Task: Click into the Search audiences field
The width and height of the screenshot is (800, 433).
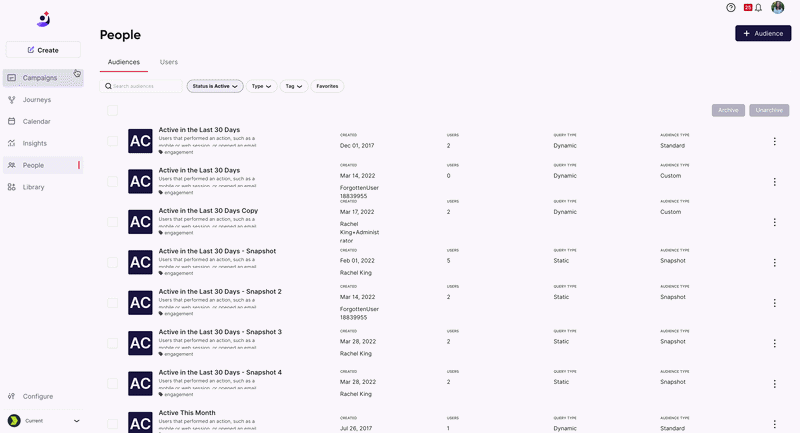Action: point(141,86)
